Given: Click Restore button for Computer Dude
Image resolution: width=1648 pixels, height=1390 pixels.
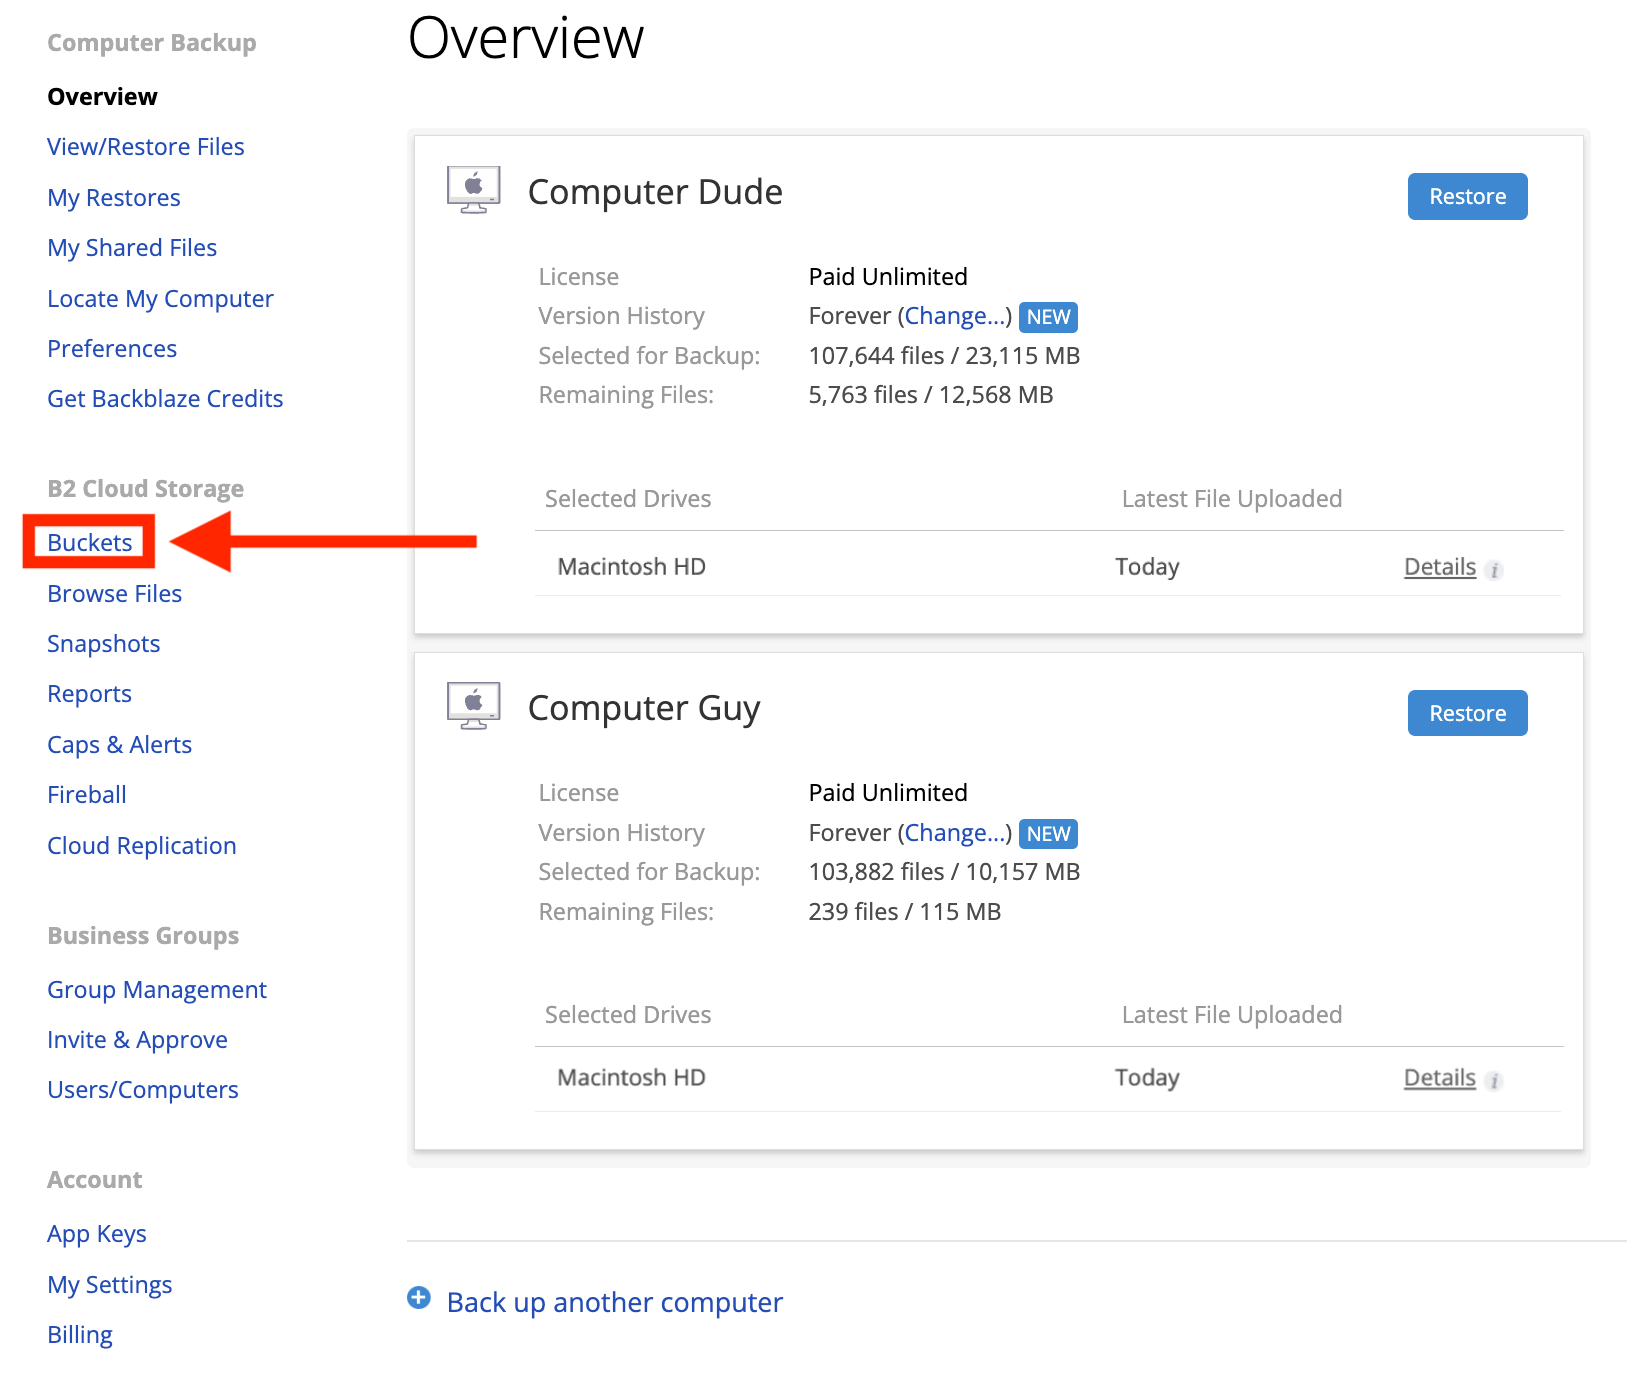Looking at the screenshot, I should click(x=1467, y=196).
